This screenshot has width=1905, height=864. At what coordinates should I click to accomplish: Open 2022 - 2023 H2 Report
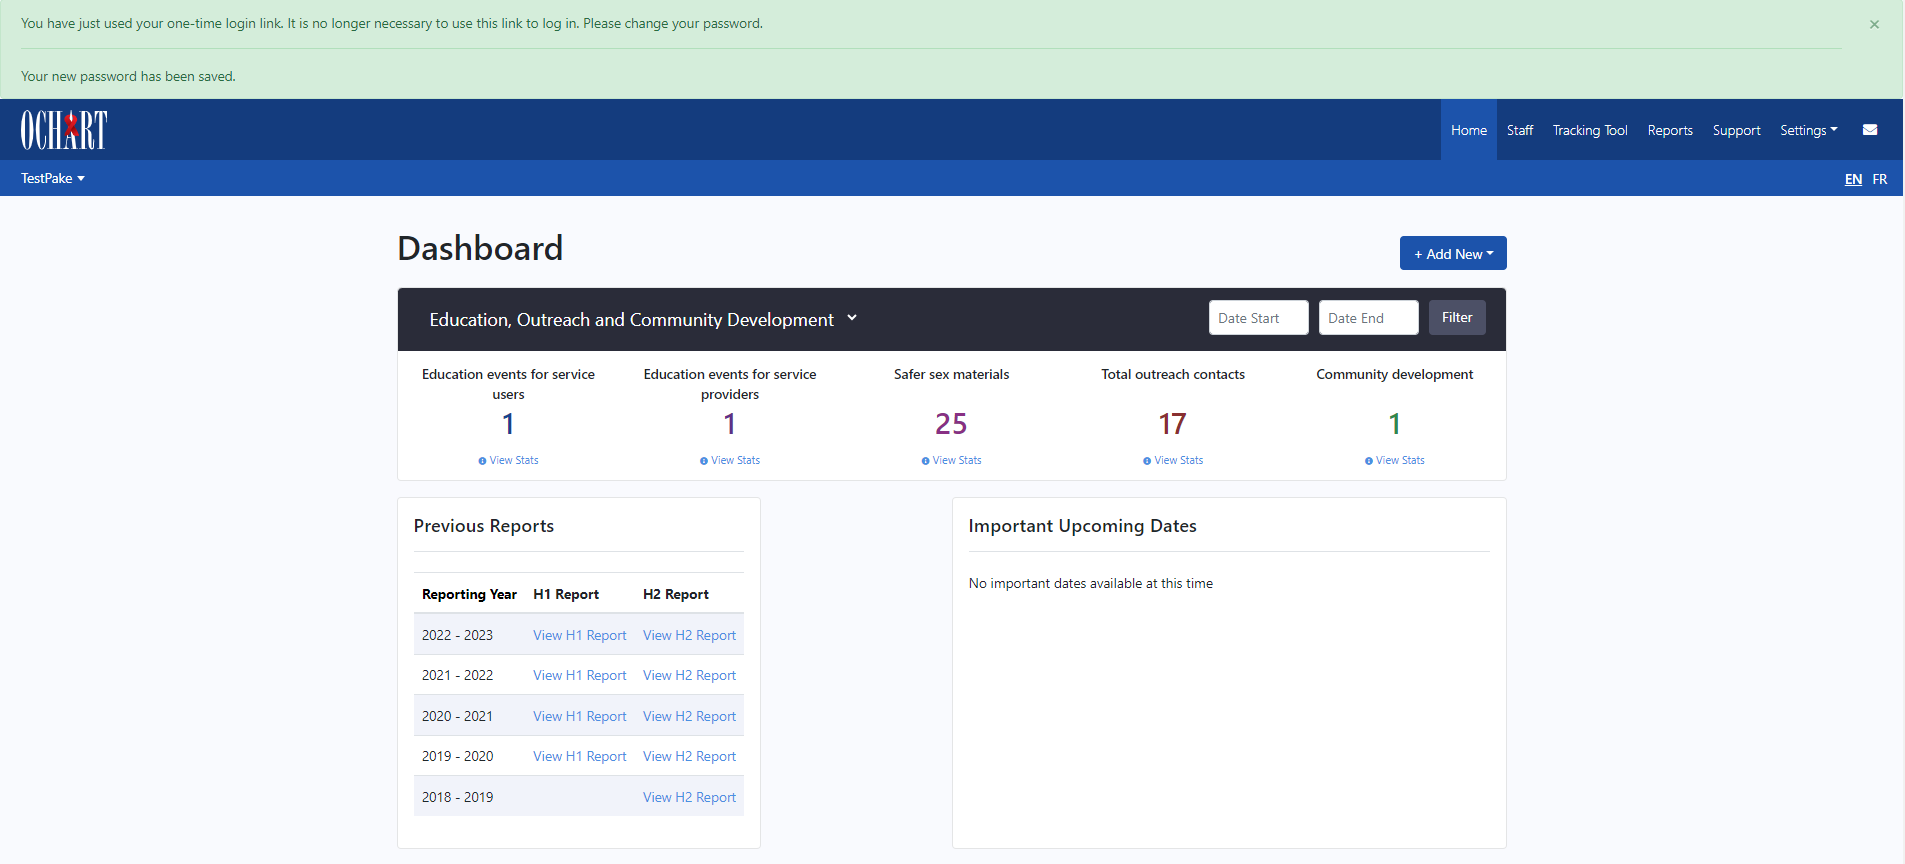tap(689, 635)
